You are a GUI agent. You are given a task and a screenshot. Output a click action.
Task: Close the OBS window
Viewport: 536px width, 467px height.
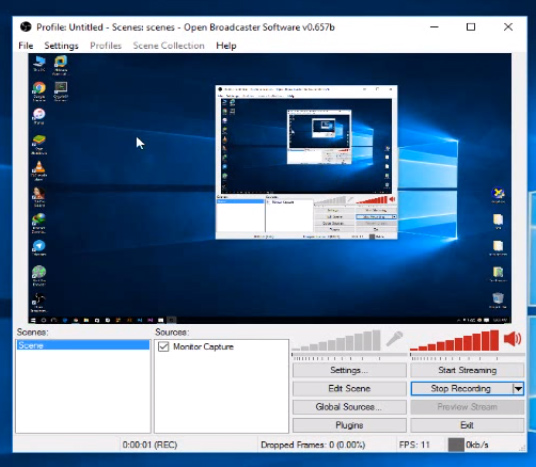pyautogui.click(x=508, y=27)
